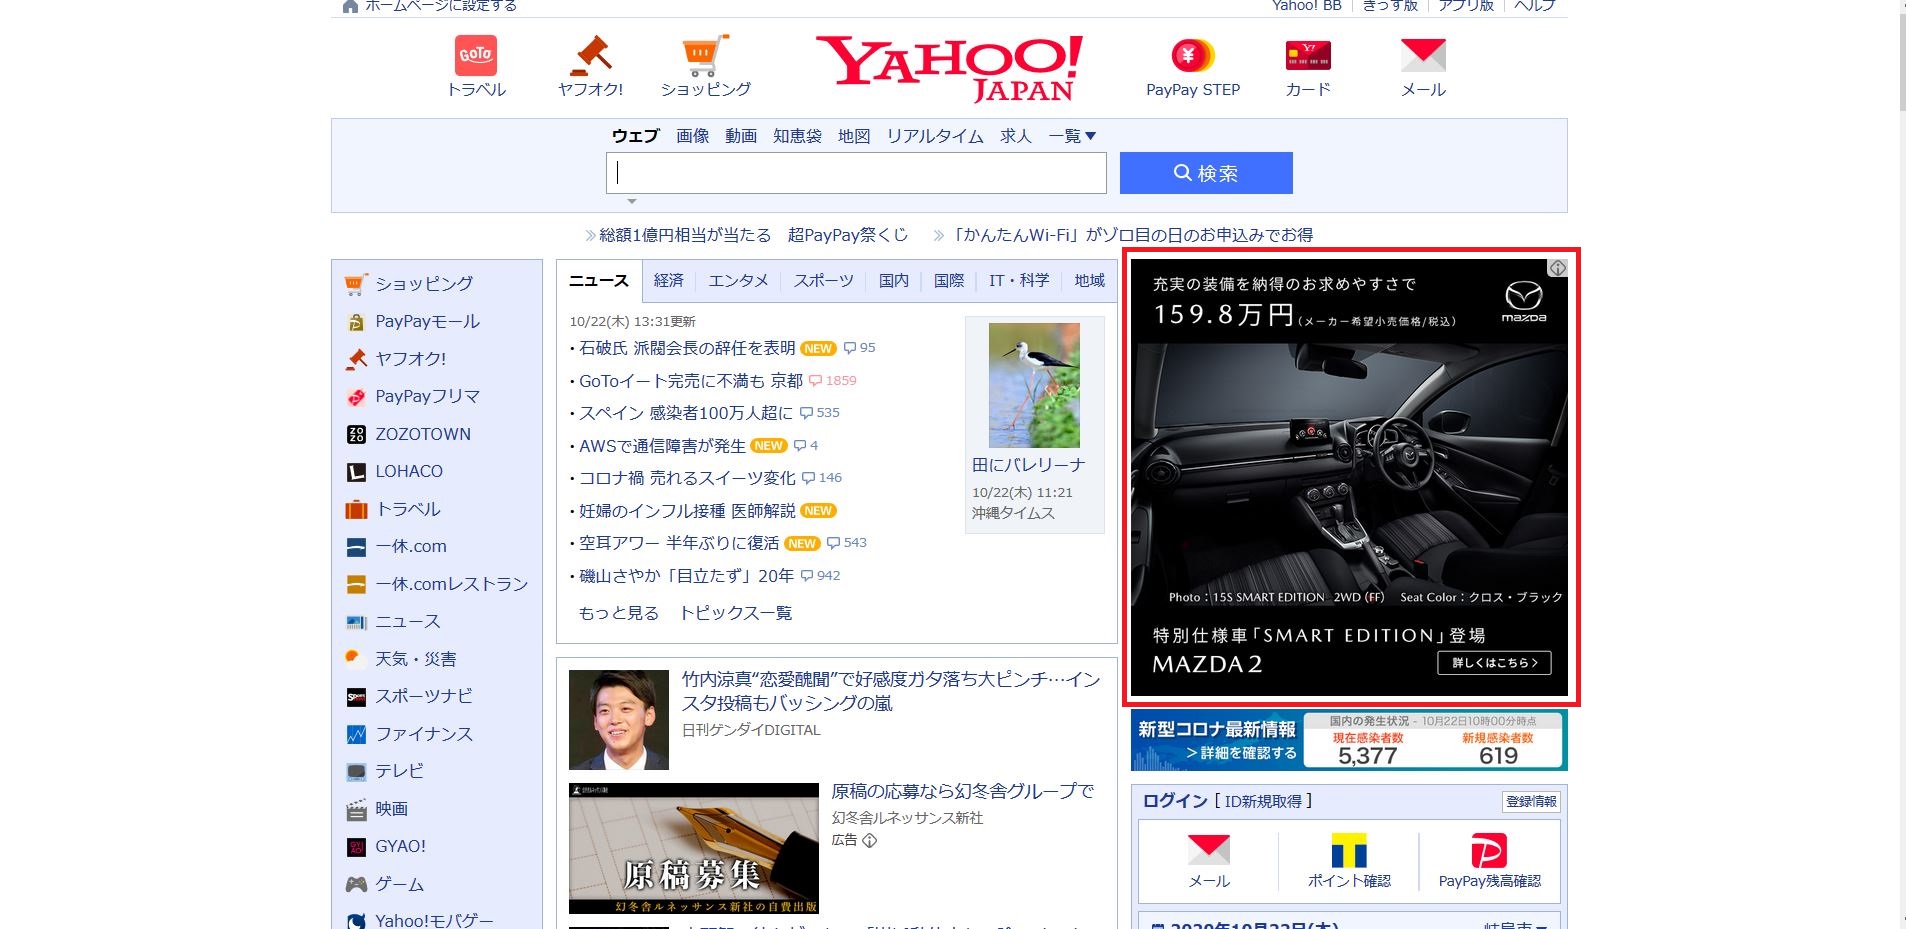Switch to the エンタメ news tab
This screenshot has width=1906, height=929.
pyautogui.click(x=738, y=281)
